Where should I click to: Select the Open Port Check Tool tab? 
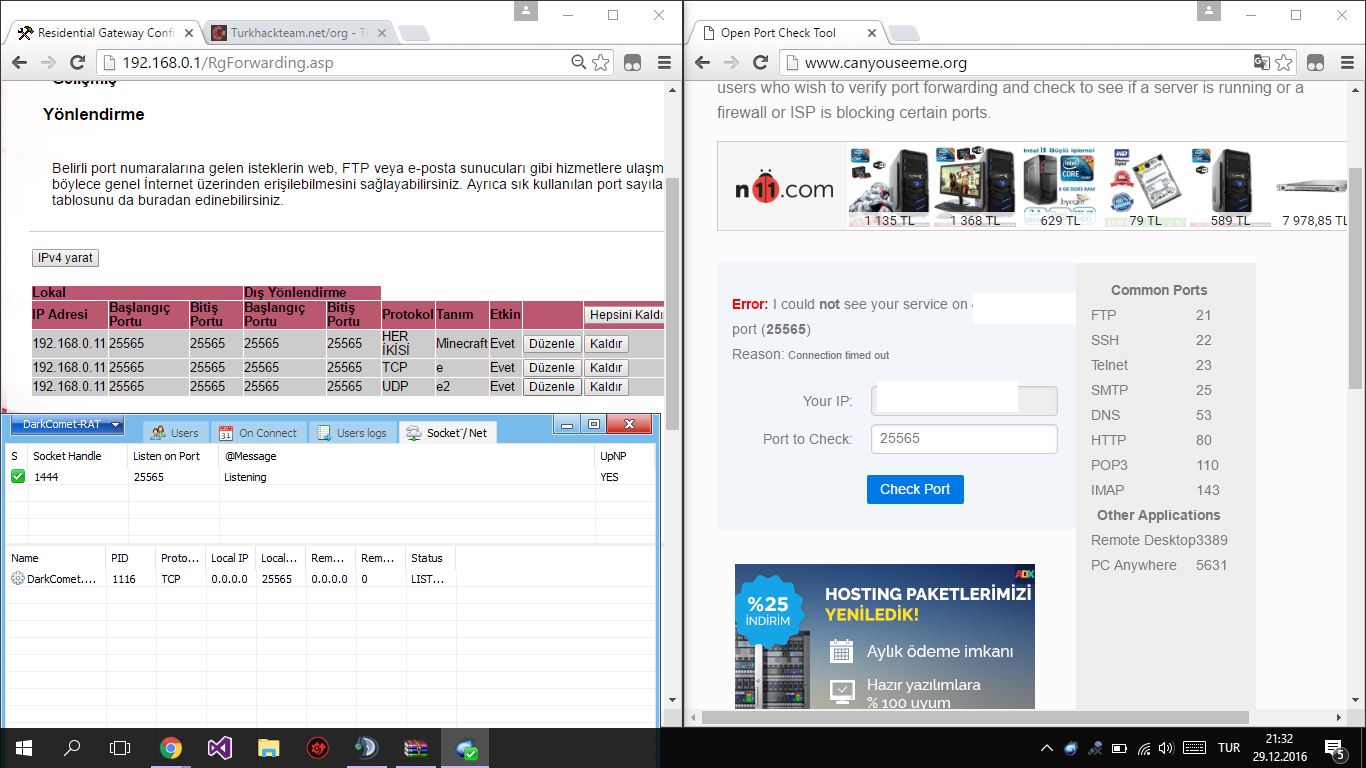tap(786, 33)
